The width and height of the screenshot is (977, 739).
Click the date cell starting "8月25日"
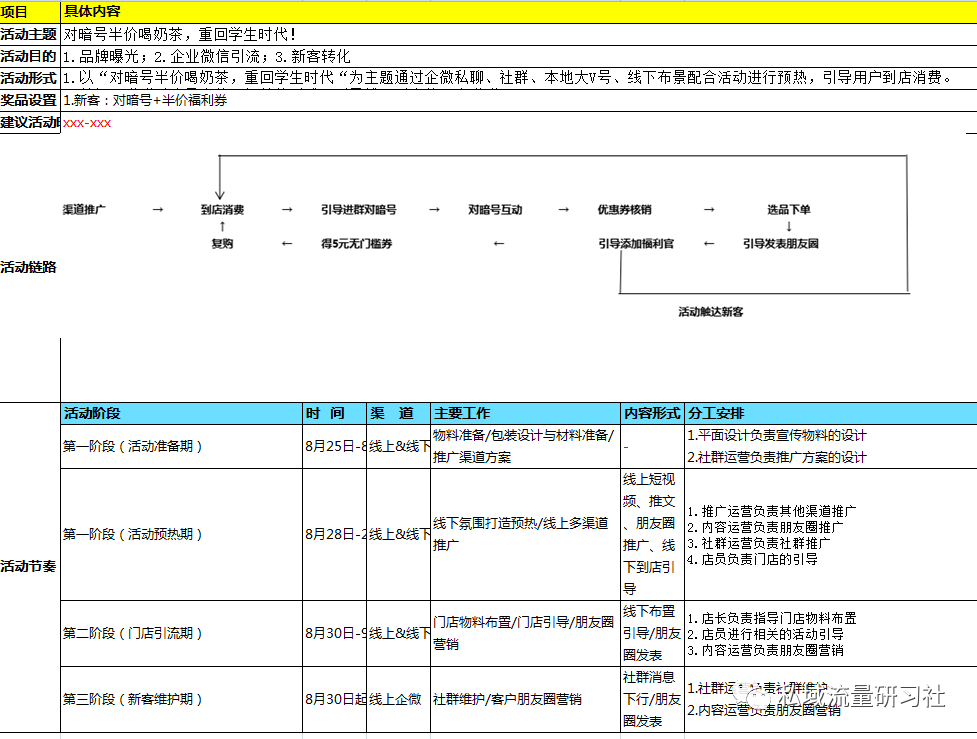(x=335, y=446)
